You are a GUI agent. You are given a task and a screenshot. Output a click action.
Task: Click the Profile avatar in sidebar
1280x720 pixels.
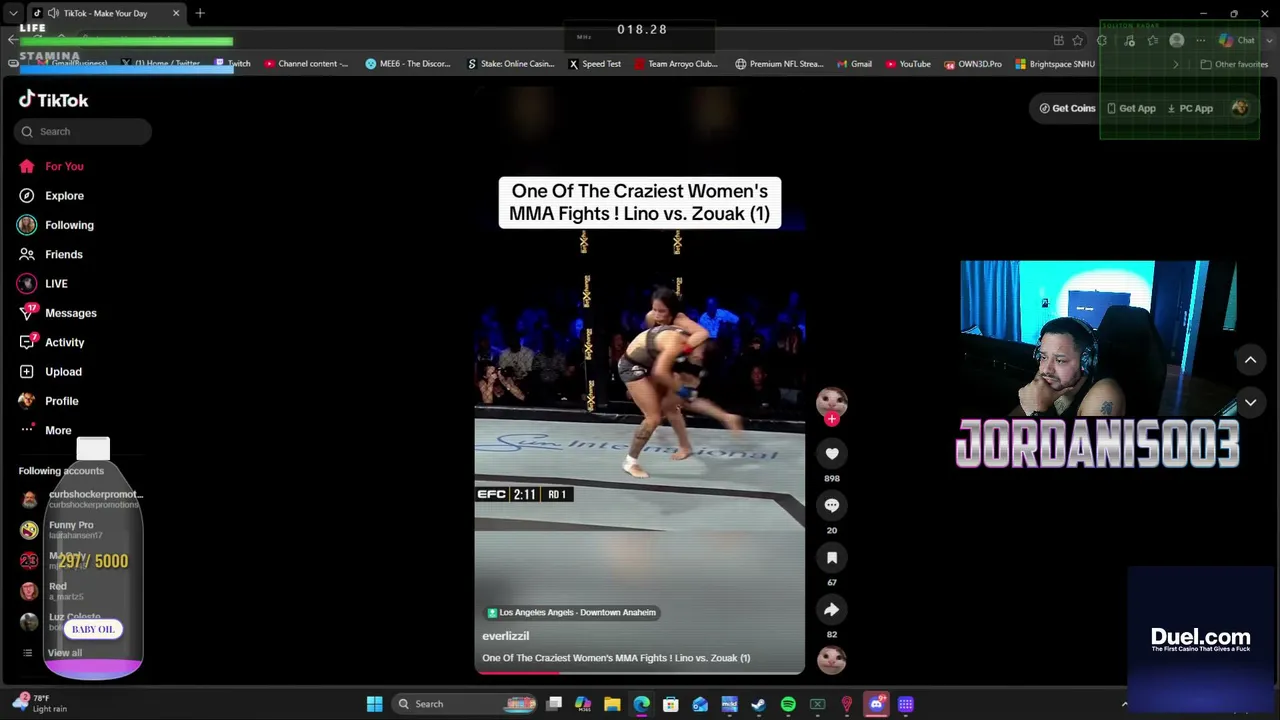(x=27, y=401)
